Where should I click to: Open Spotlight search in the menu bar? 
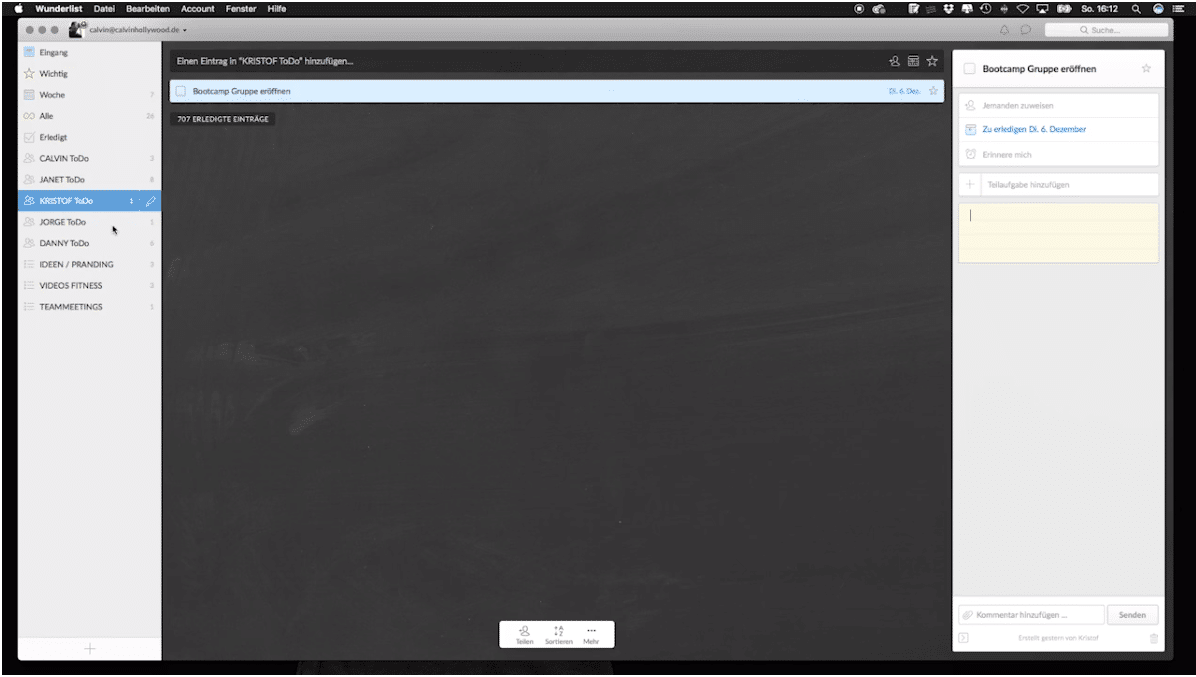click(1136, 8)
